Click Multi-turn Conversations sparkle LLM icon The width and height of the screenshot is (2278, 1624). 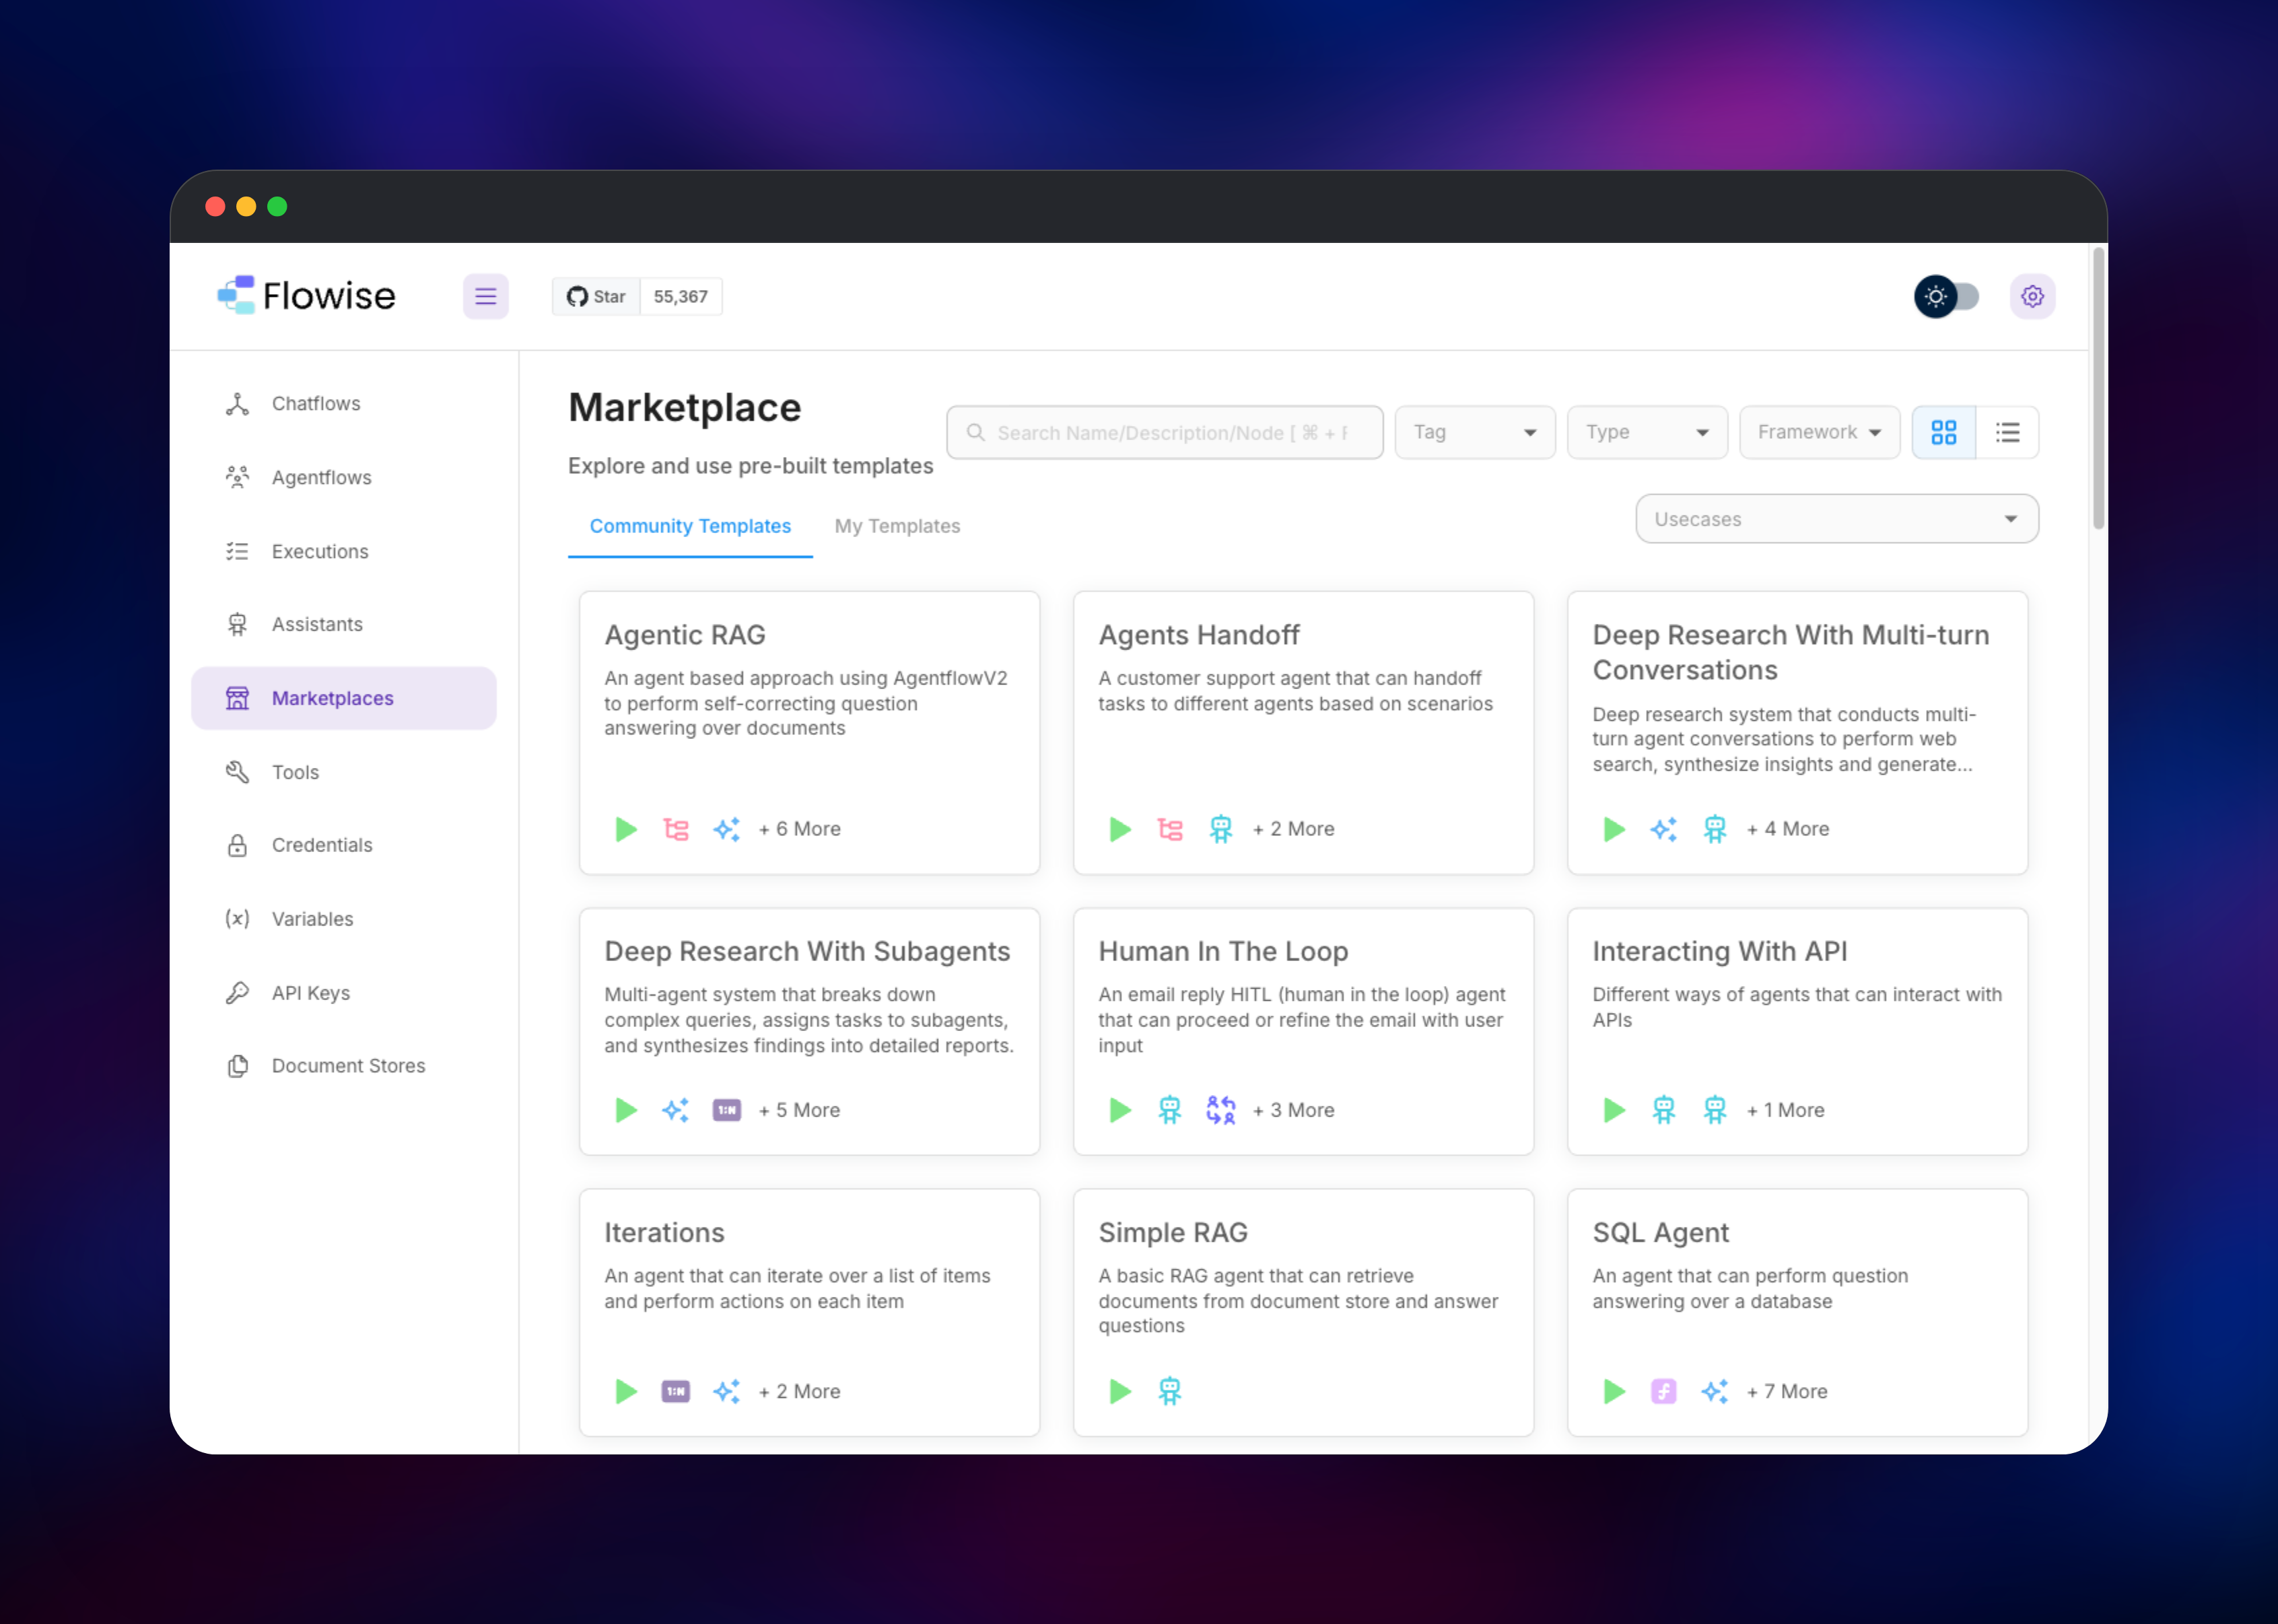(1664, 829)
